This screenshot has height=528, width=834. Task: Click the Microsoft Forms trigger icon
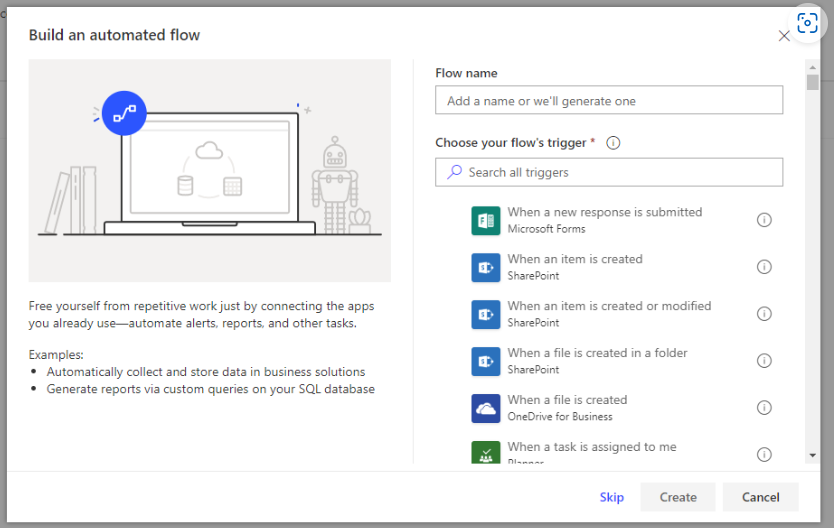click(486, 220)
